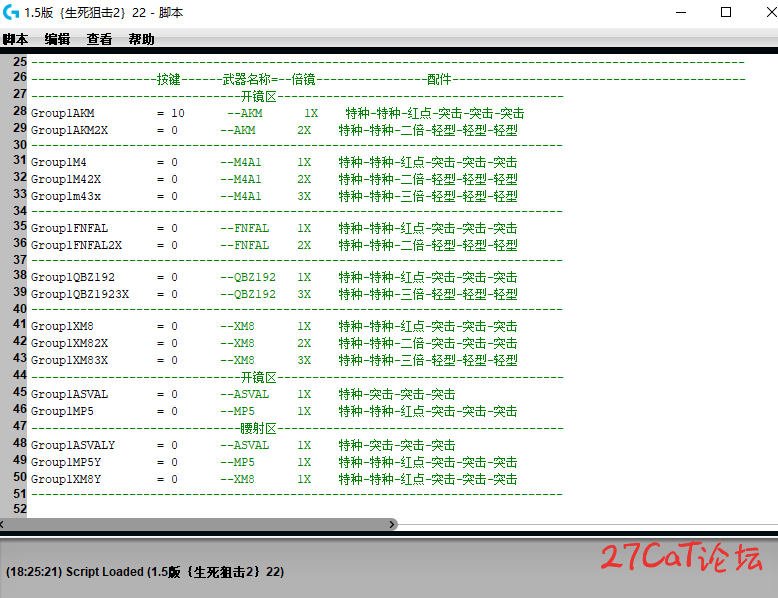The image size is (778, 598).
Task: Open the 帮助 menu
Action: point(141,39)
